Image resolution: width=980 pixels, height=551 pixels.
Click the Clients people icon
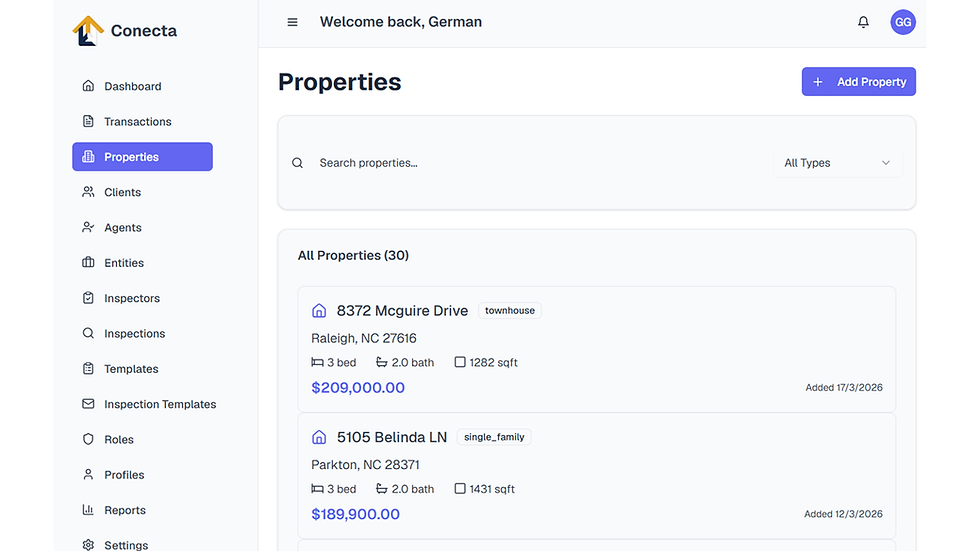(88, 192)
